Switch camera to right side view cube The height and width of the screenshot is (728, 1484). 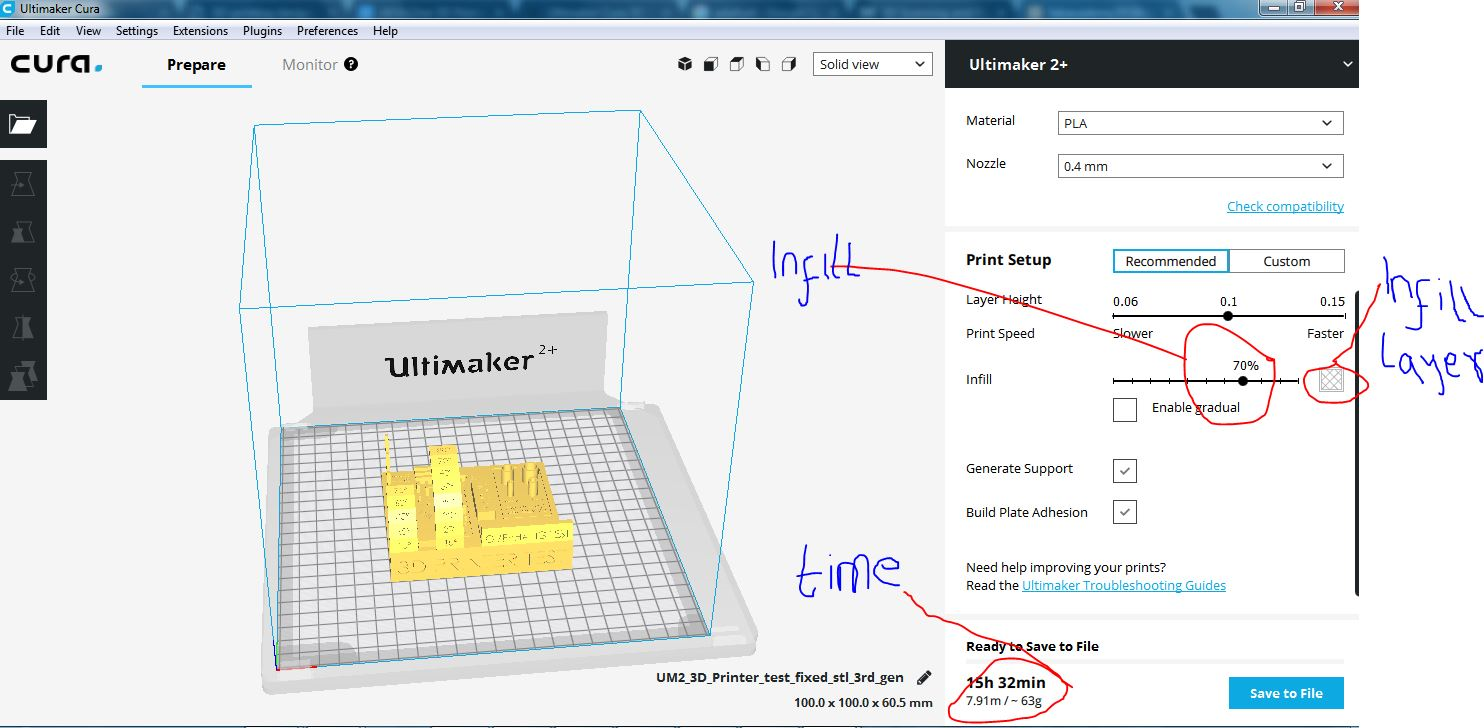tap(789, 64)
